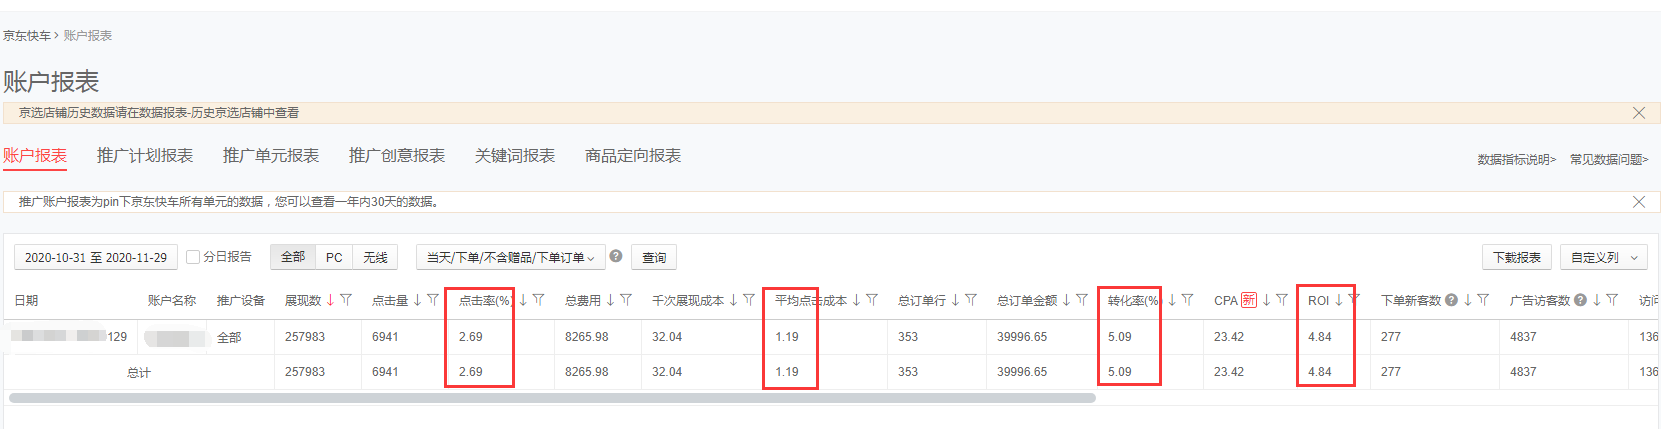
Task: Open the 2020-10-31 至 2020-11-29 date picker
Action: click(96, 257)
